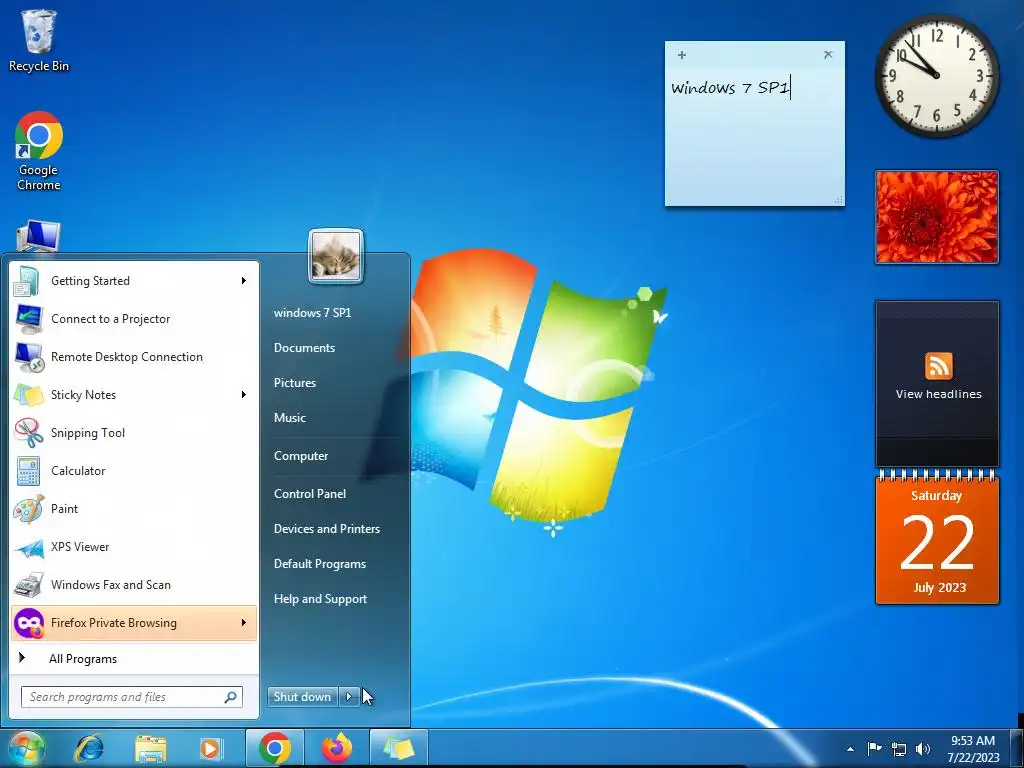This screenshot has width=1024, height=768.
Task: Click the search magnifier icon
Action: click(231, 697)
